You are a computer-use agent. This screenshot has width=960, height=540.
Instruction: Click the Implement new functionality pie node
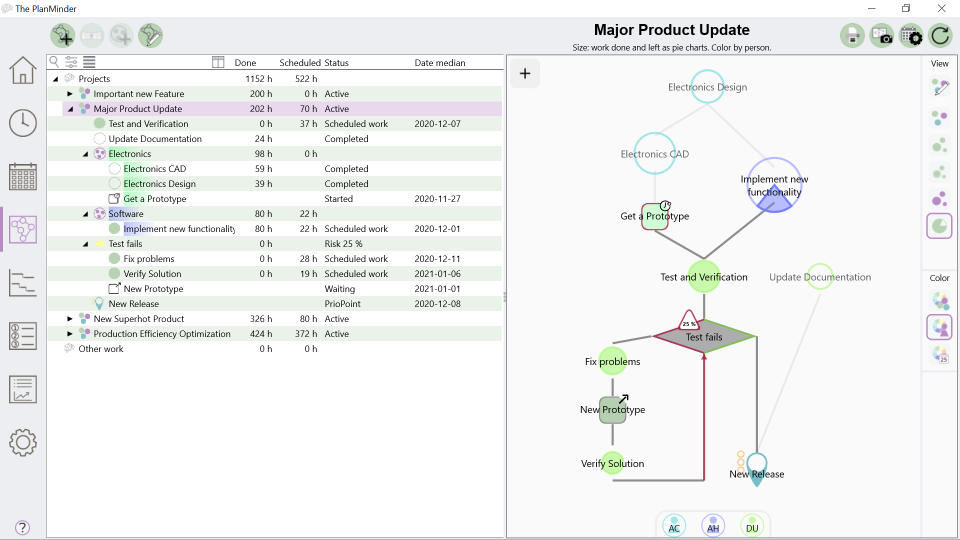click(774, 186)
